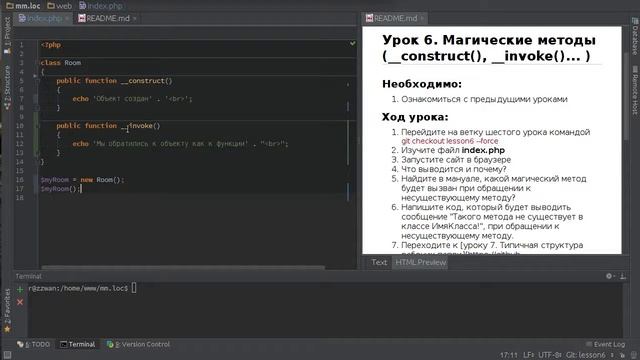The width and height of the screenshot is (640, 360).
Task: Open Favorites tool window
Action: click(x=7, y=310)
